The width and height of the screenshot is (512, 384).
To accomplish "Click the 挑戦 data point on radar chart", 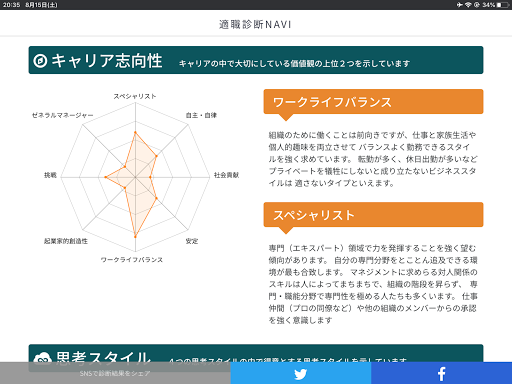I will coord(105,177).
